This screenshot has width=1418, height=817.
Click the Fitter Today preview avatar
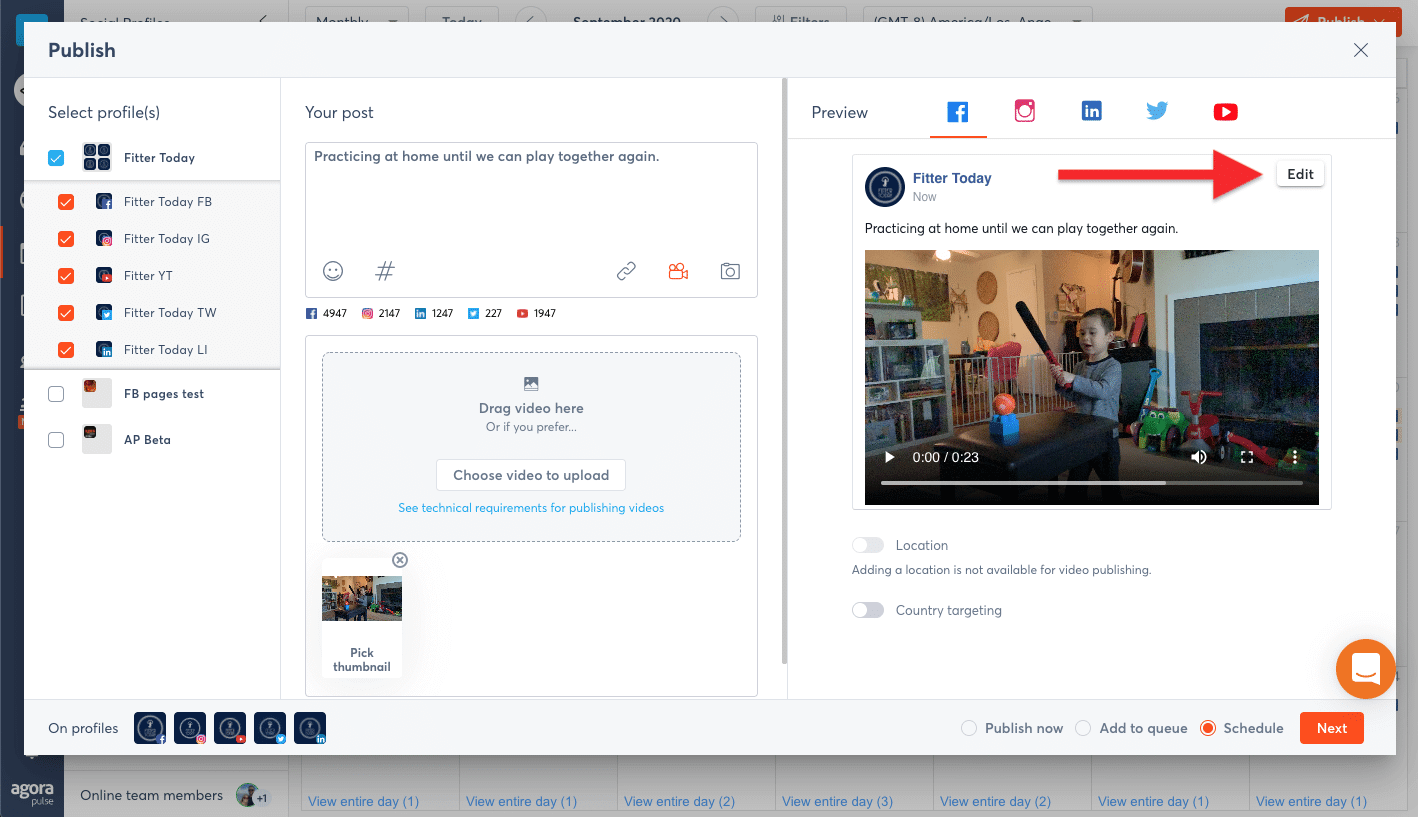[x=885, y=186]
